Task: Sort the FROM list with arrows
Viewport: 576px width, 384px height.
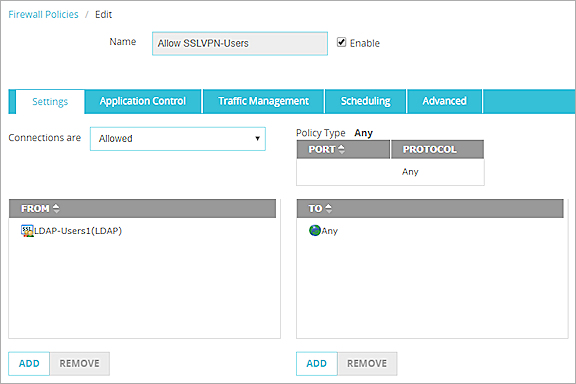Action: coord(56,208)
